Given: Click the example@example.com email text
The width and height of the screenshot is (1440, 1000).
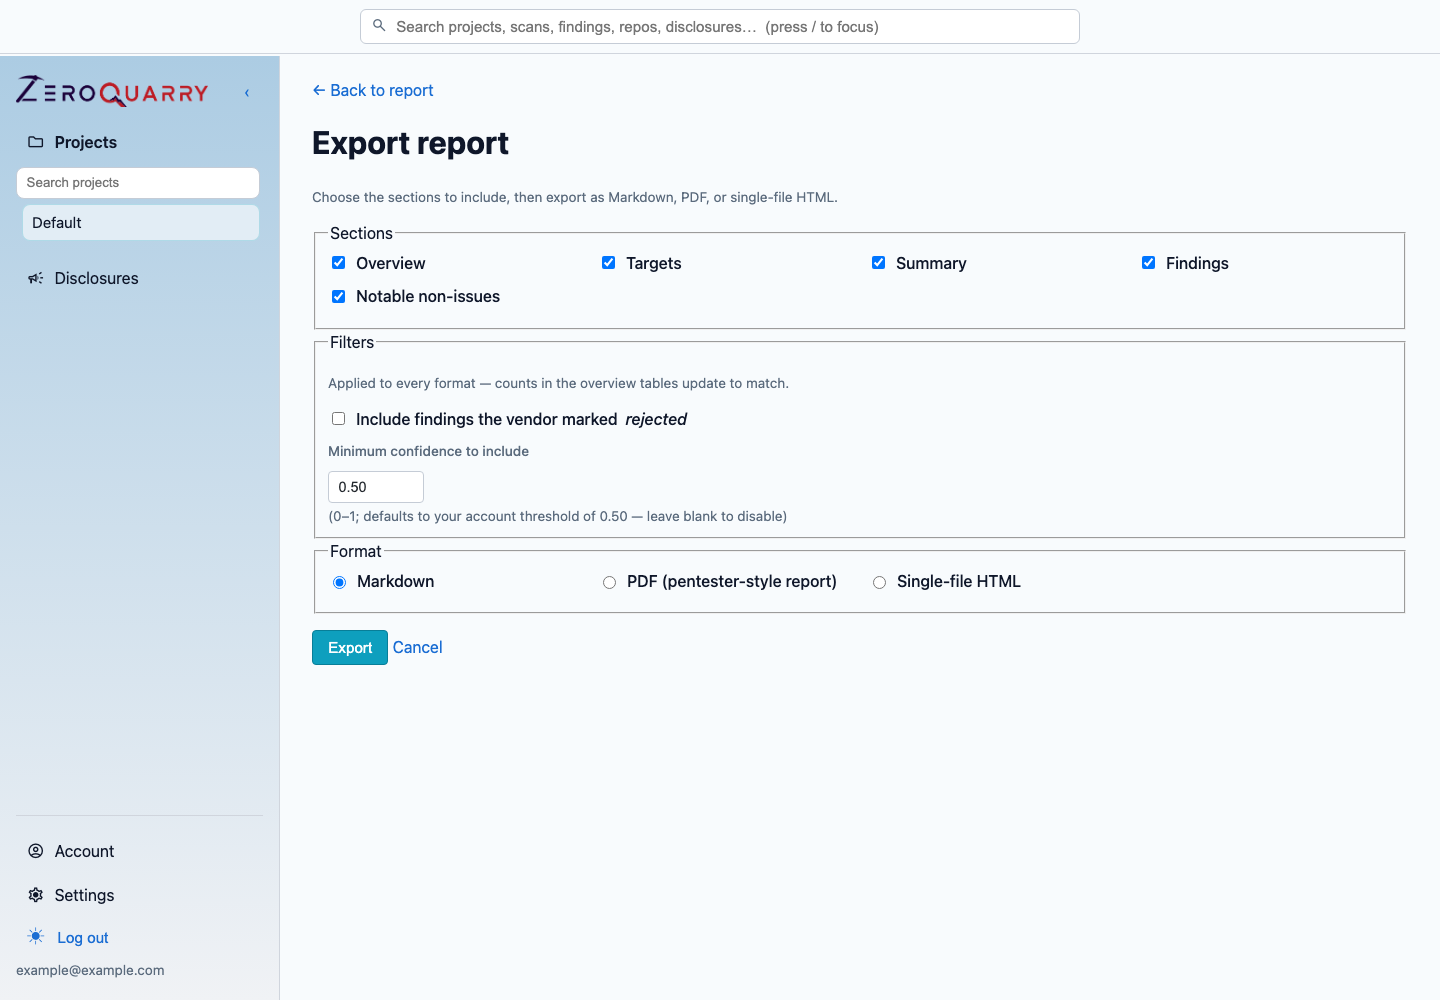Looking at the screenshot, I should pos(90,970).
